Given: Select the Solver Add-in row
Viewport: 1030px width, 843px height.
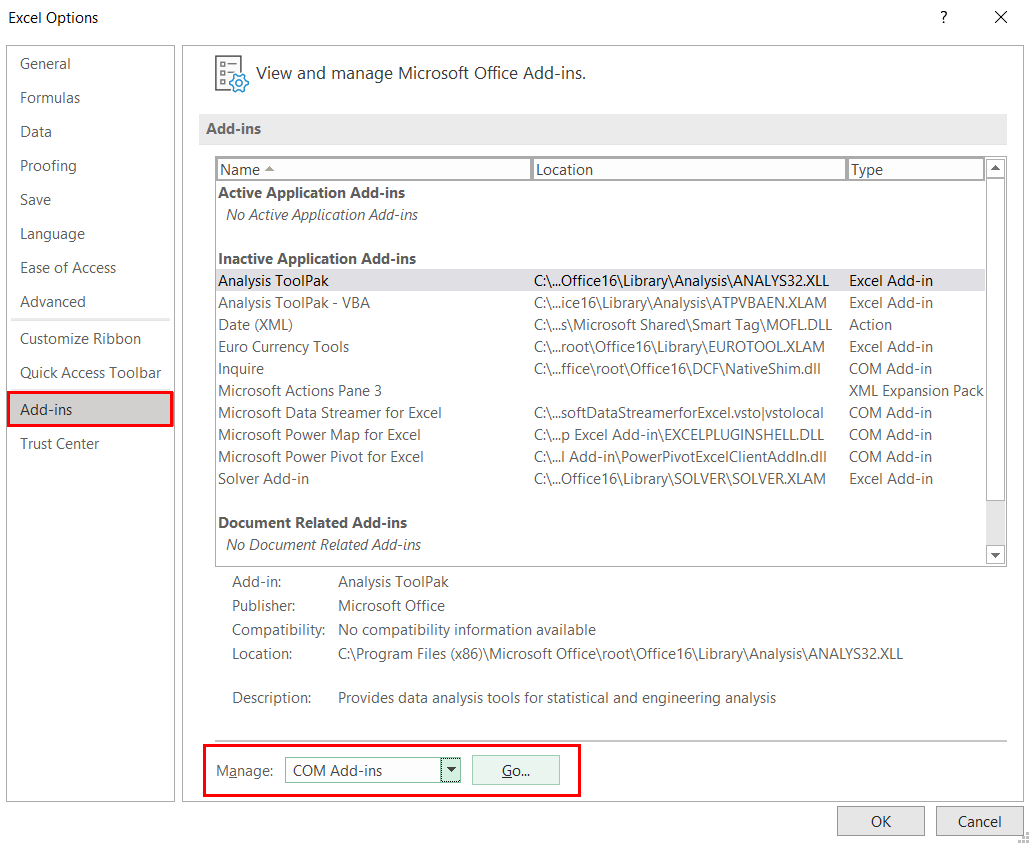Looking at the screenshot, I should 600,479.
